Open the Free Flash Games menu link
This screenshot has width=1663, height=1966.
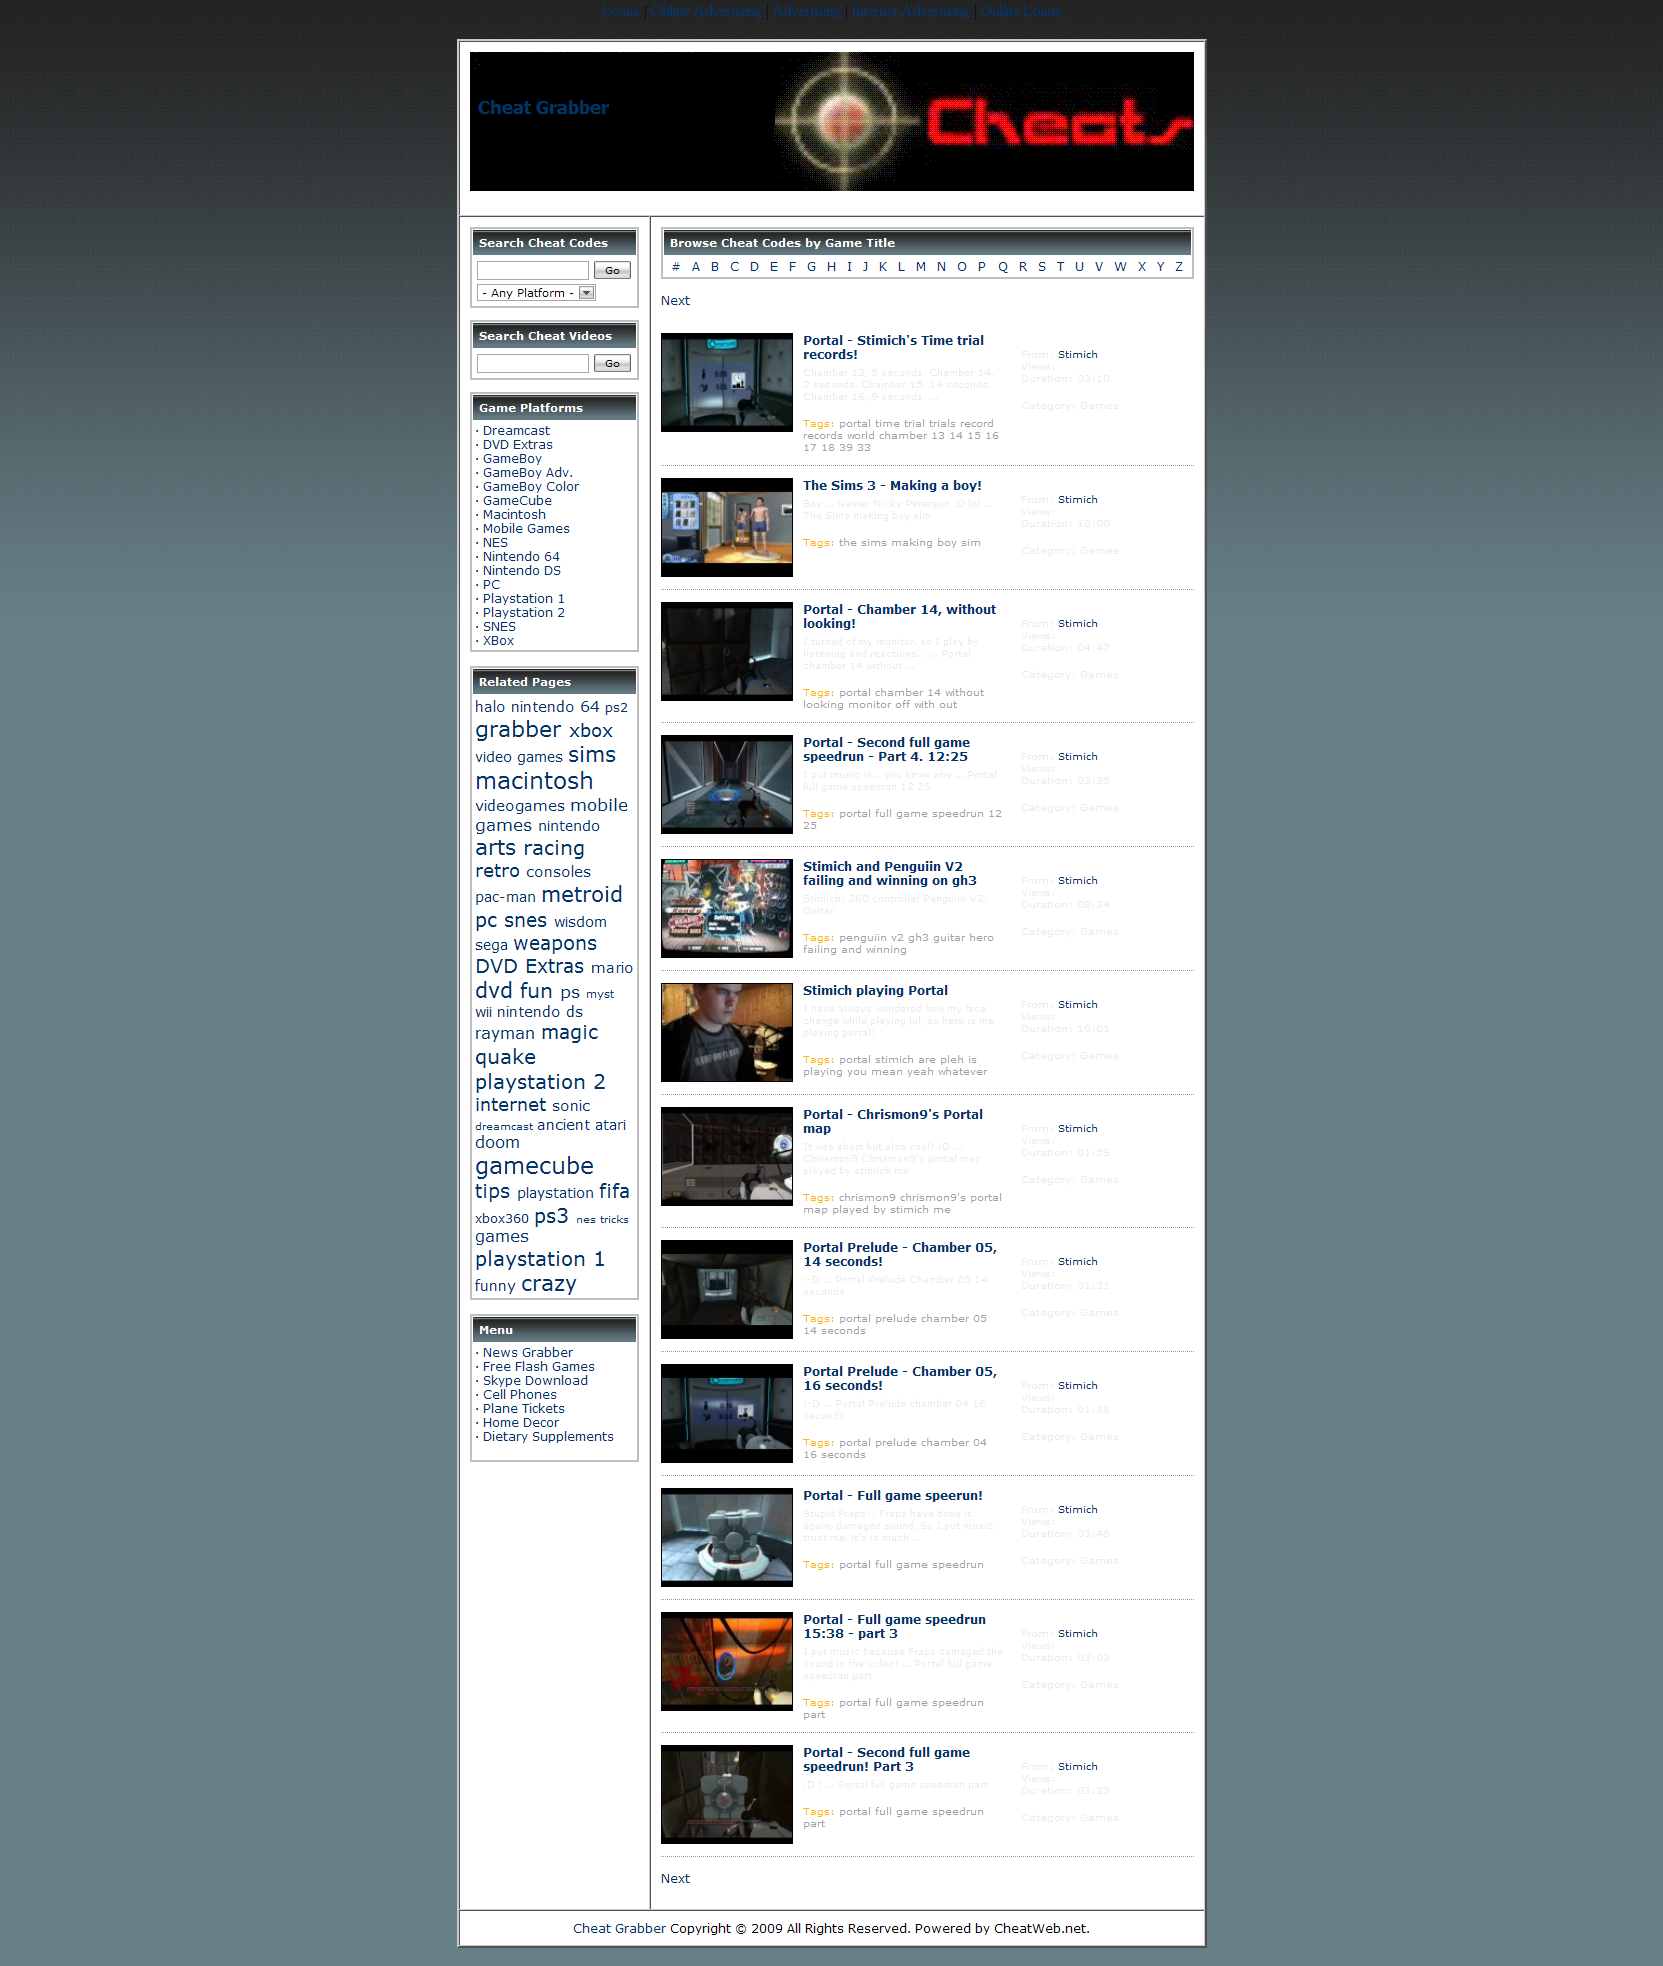click(x=538, y=1367)
